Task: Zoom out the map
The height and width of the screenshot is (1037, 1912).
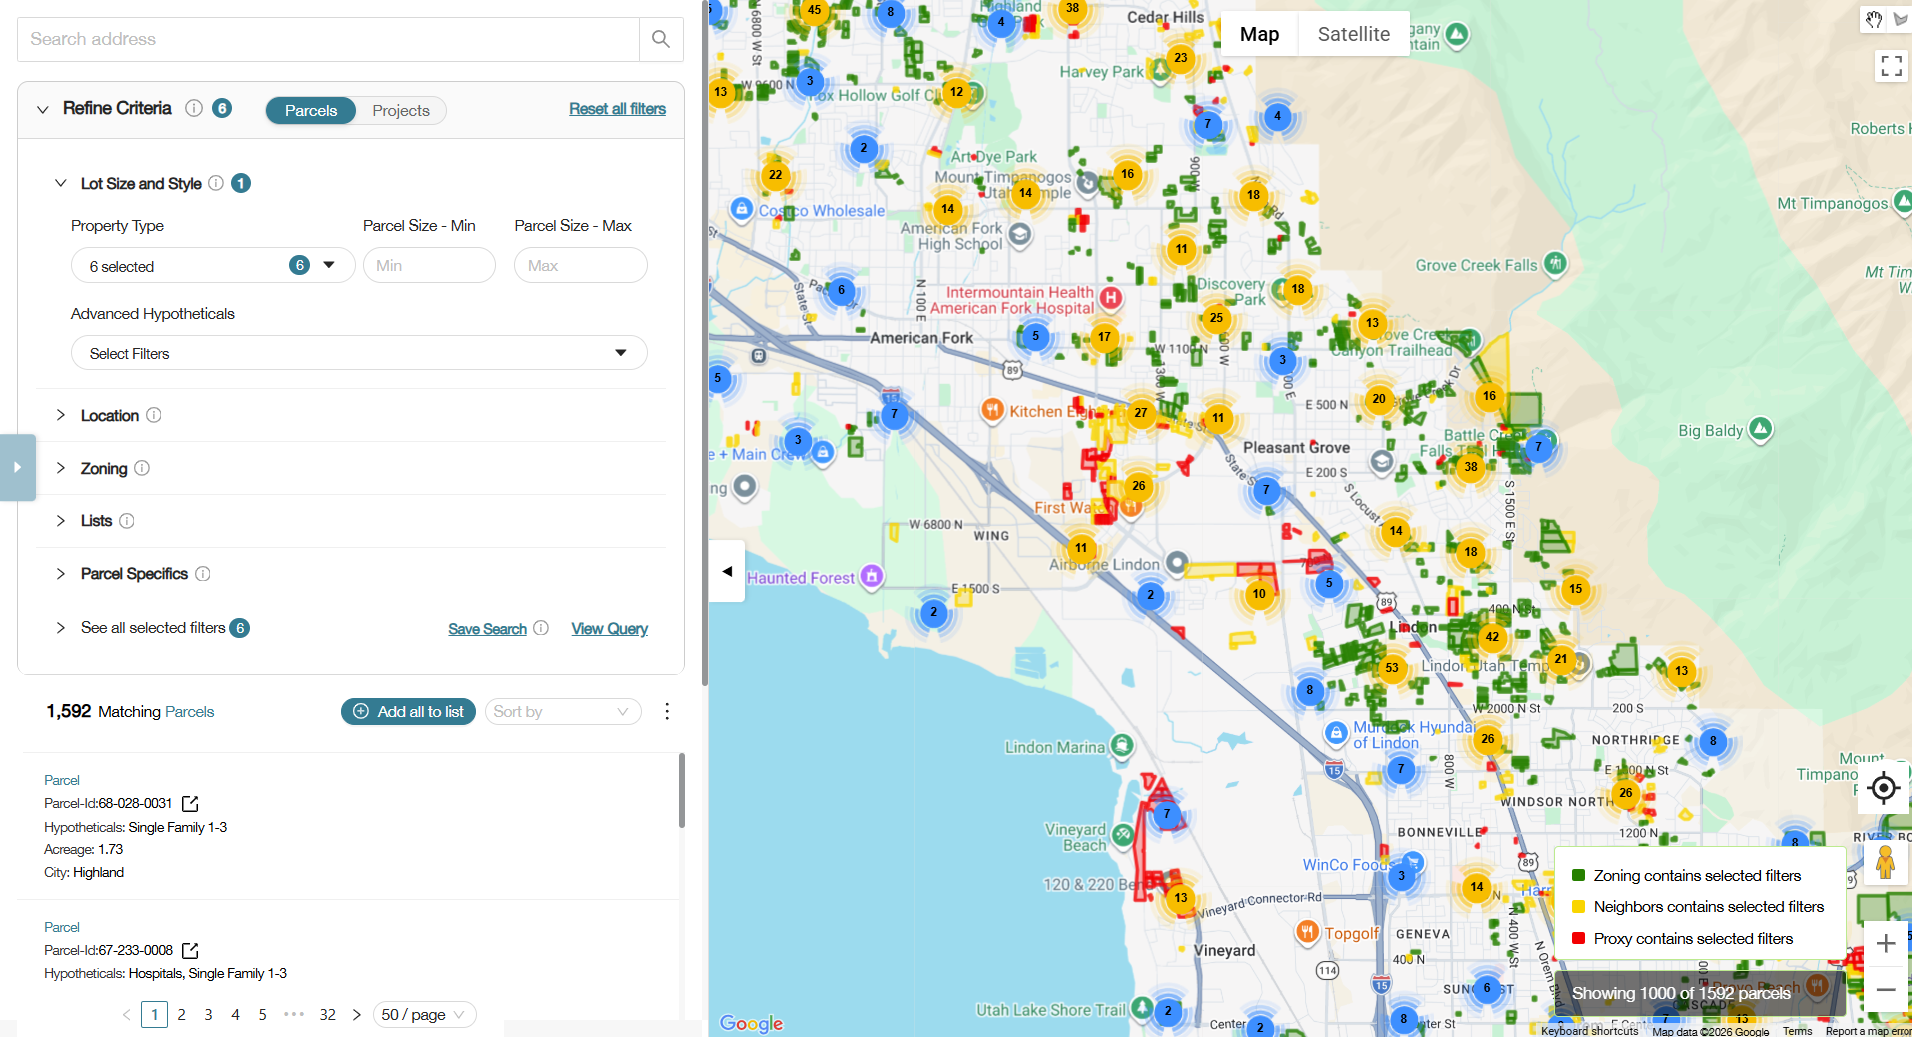Action: (1886, 990)
